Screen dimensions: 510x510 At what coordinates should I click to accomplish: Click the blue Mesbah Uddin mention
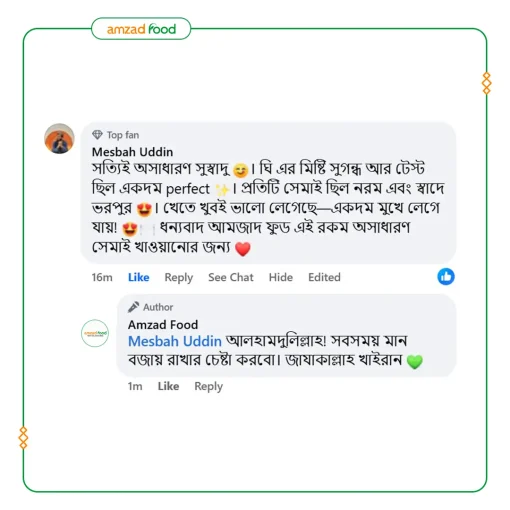coord(175,341)
